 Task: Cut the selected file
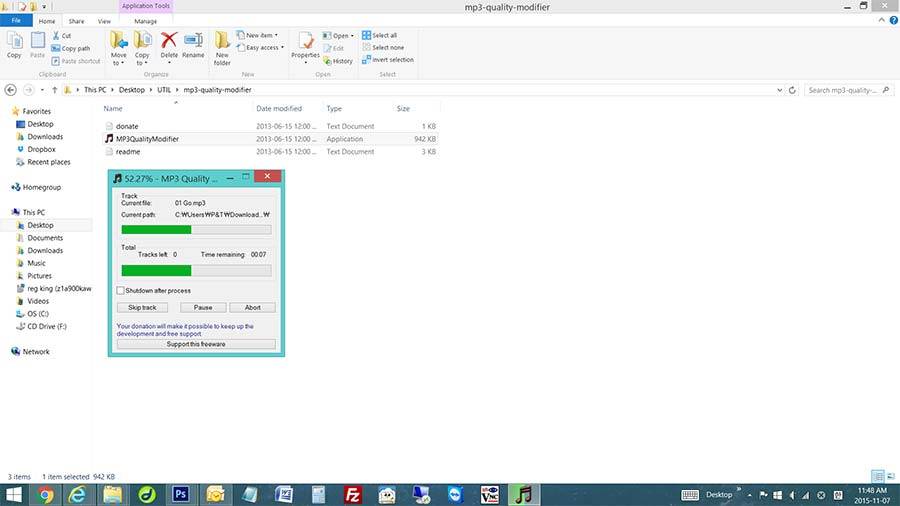[61, 36]
